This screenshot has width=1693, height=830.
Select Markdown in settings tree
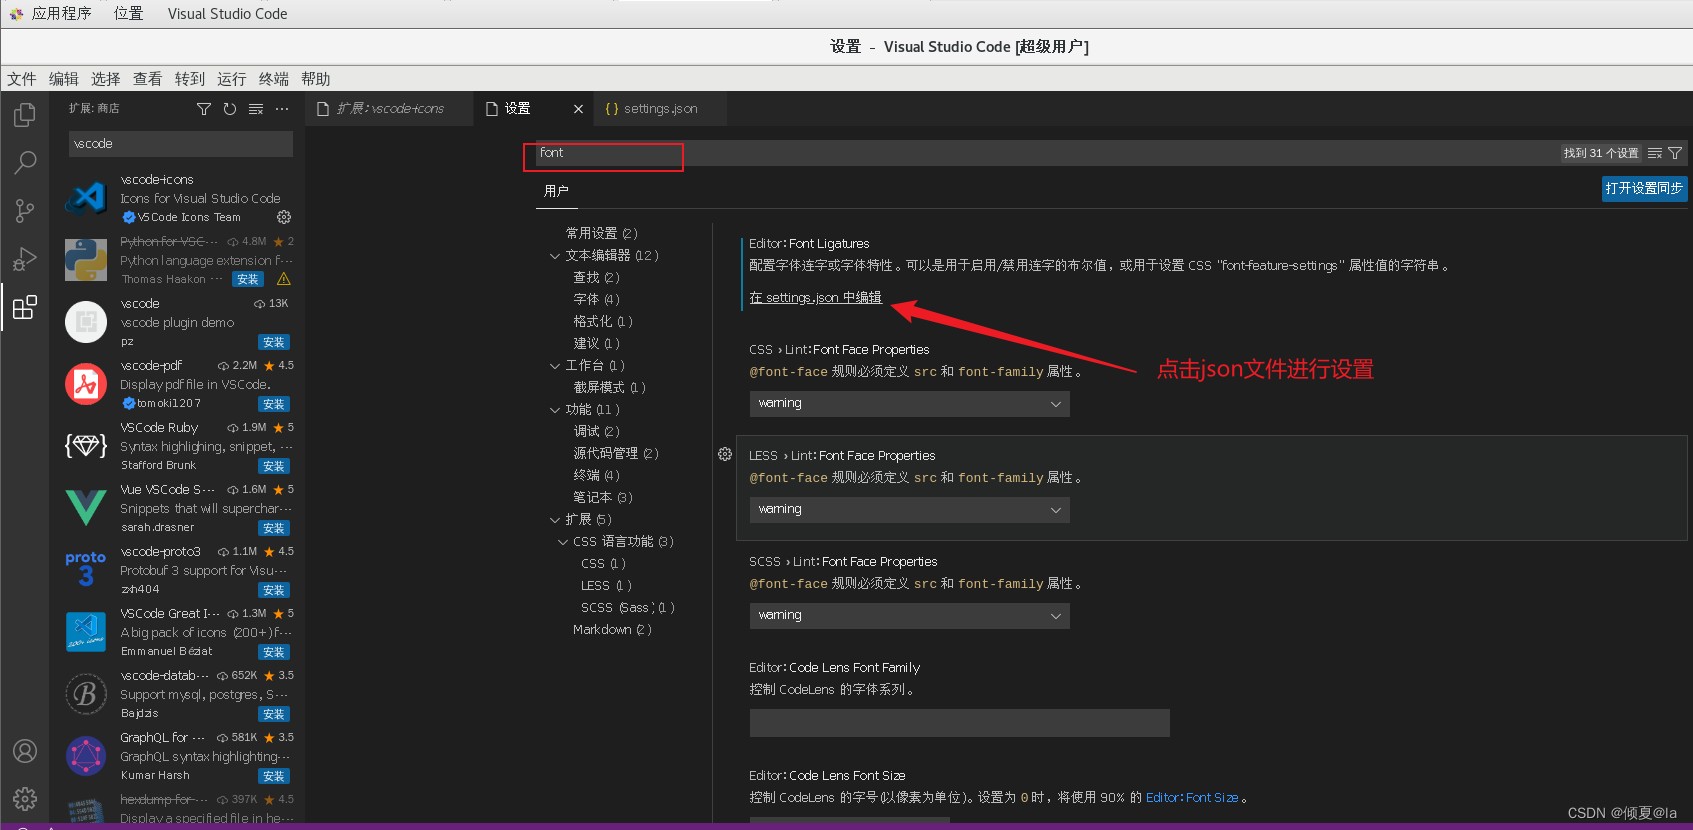click(x=612, y=629)
